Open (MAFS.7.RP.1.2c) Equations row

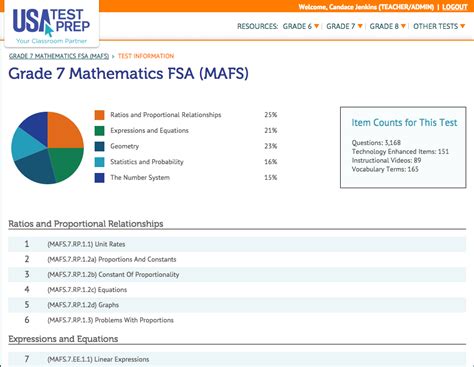coord(237,290)
